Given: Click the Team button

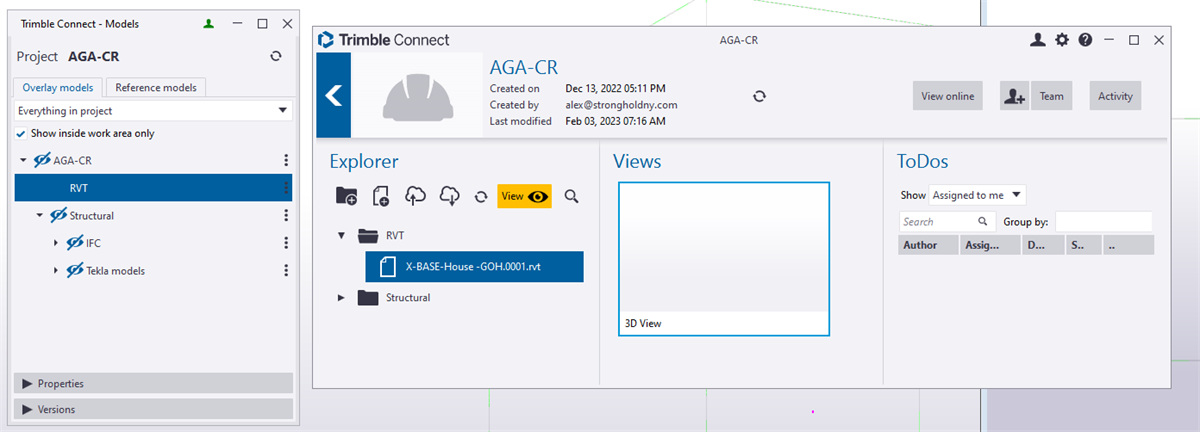Looking at the screenshot, I should (x=1051, y=96).
